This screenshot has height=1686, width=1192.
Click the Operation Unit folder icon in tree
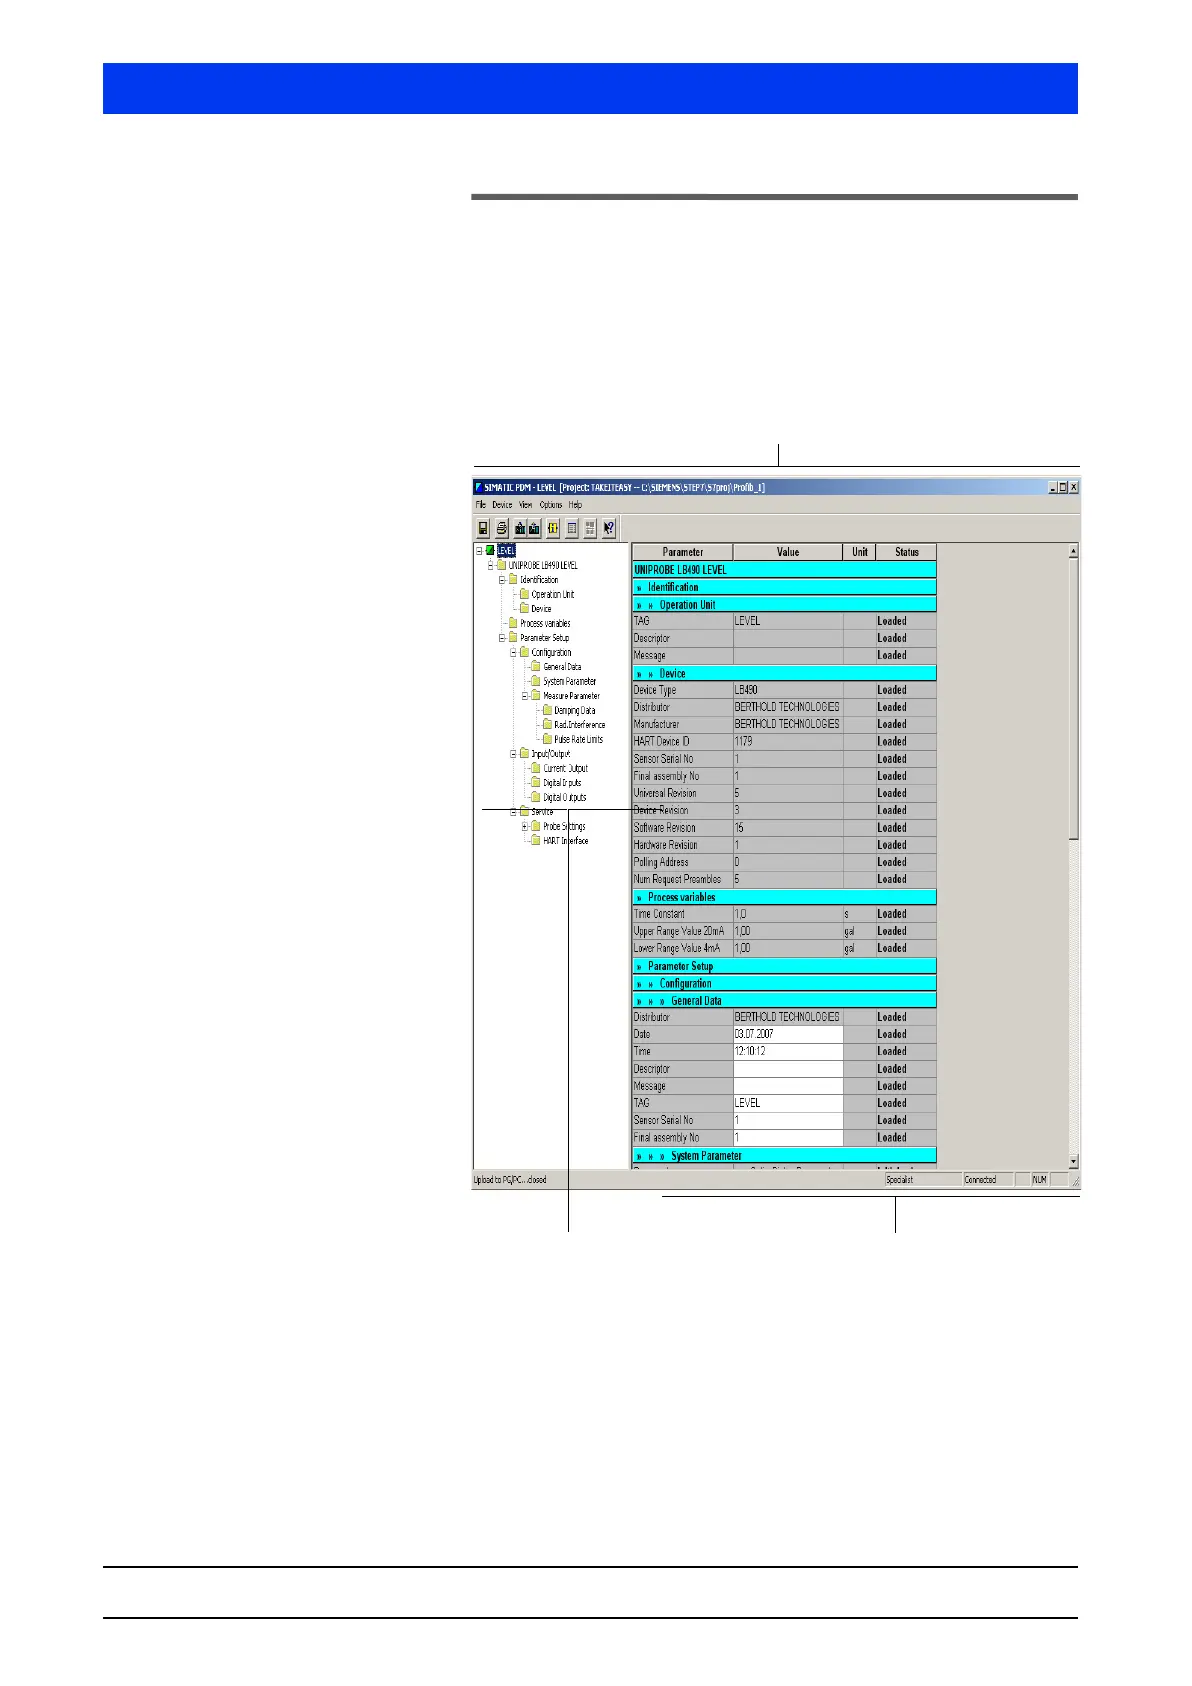(524, 594)
